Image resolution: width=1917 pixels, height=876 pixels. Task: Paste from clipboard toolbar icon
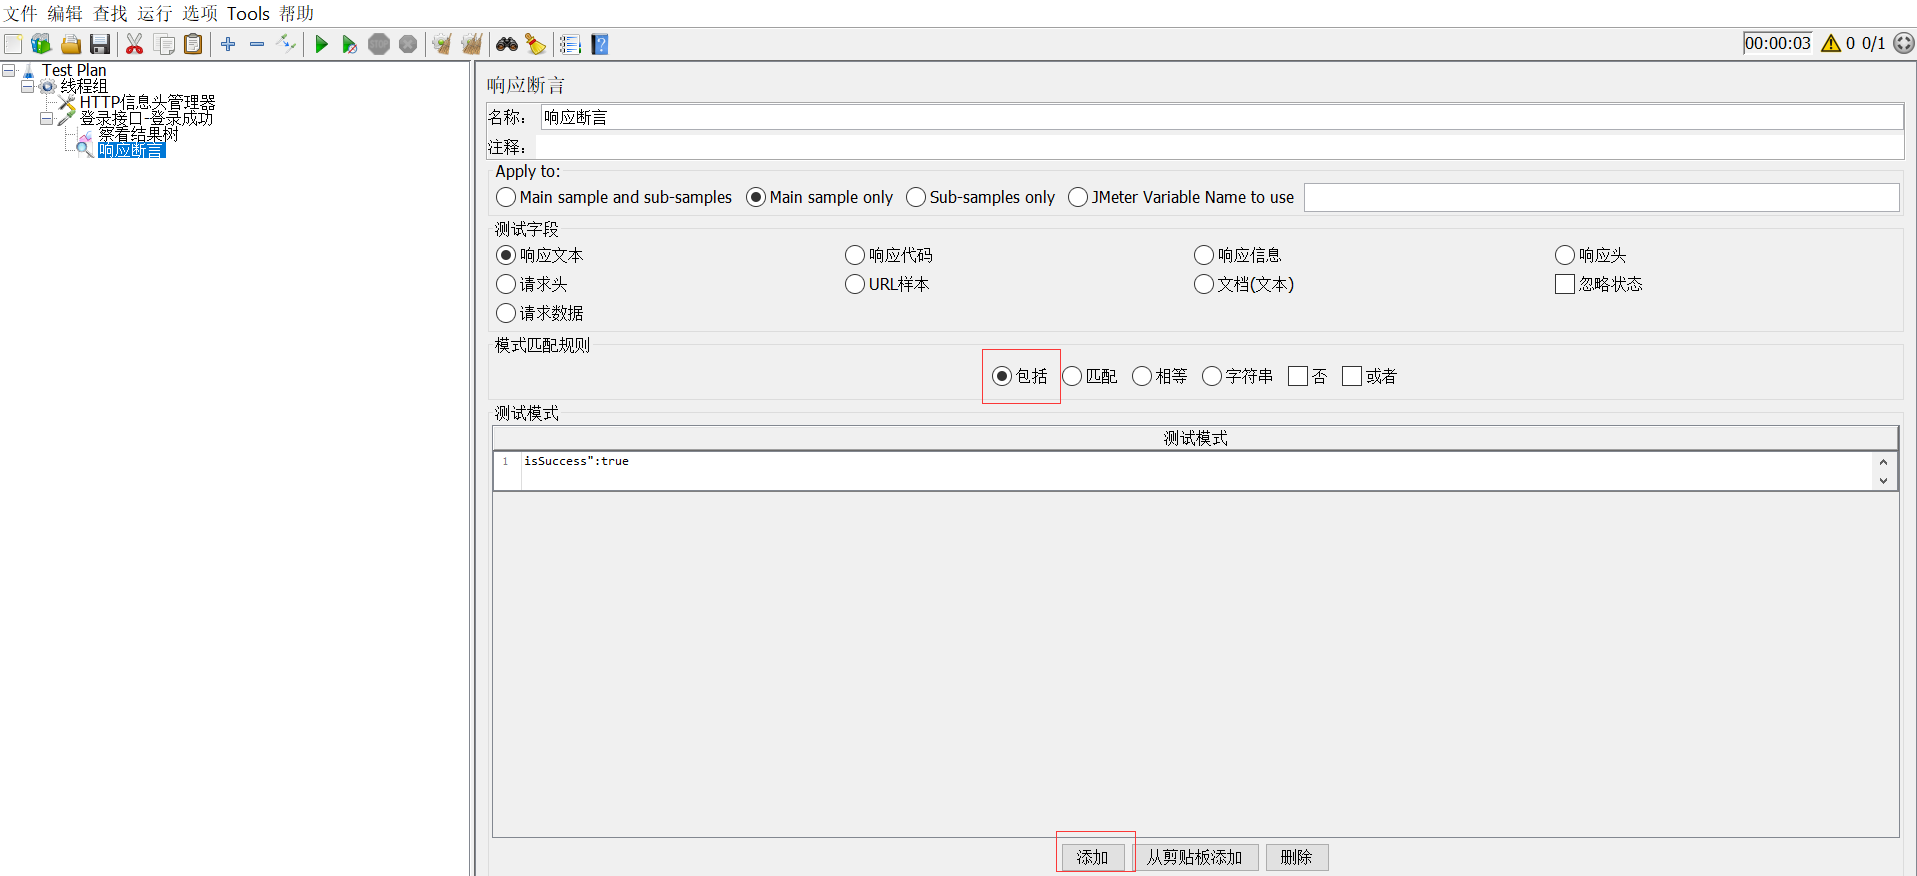tap(193, 44)
